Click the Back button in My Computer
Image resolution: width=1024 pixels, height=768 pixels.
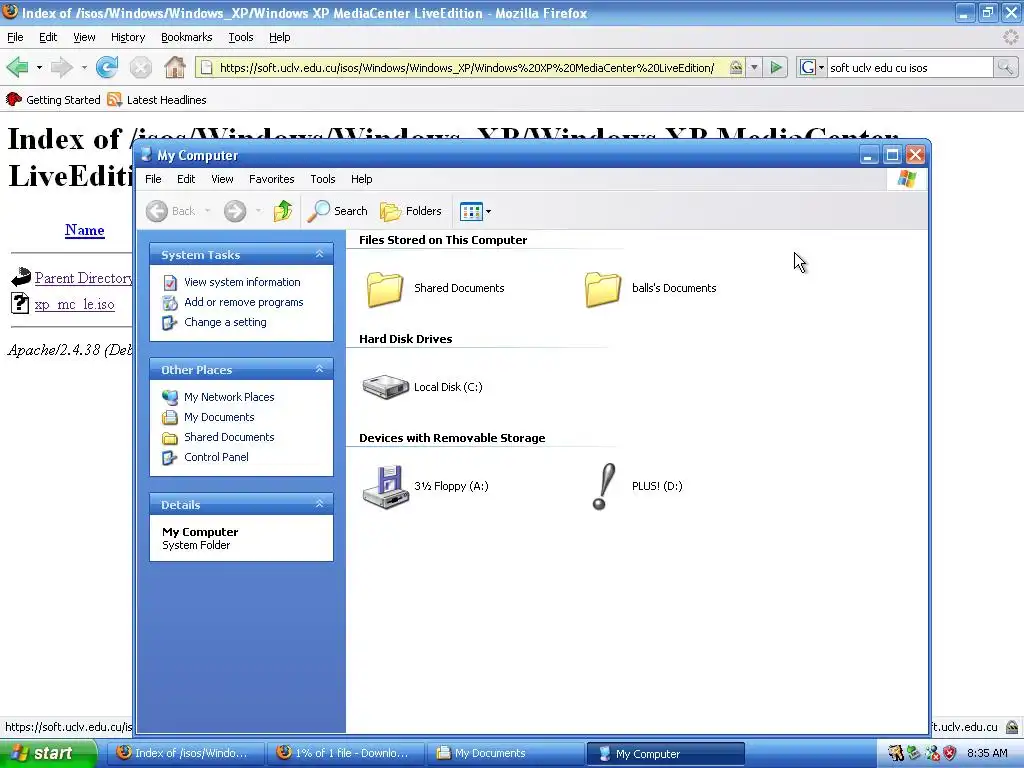pyautogui.click(x=170, y=211)
